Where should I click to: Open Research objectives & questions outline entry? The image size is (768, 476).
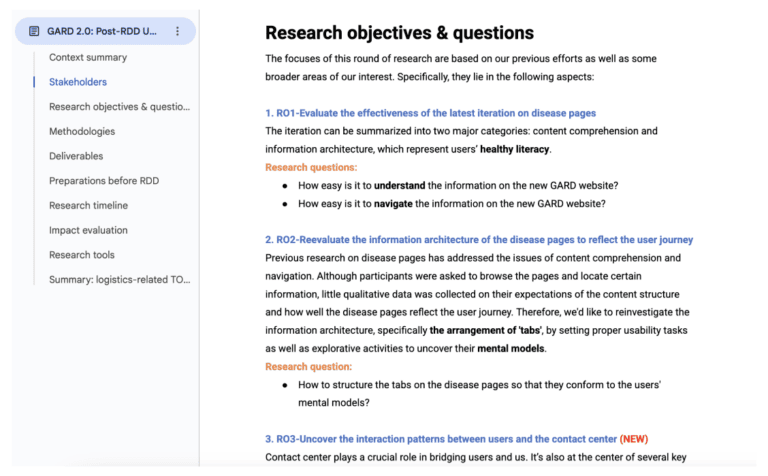click(119, 107)
